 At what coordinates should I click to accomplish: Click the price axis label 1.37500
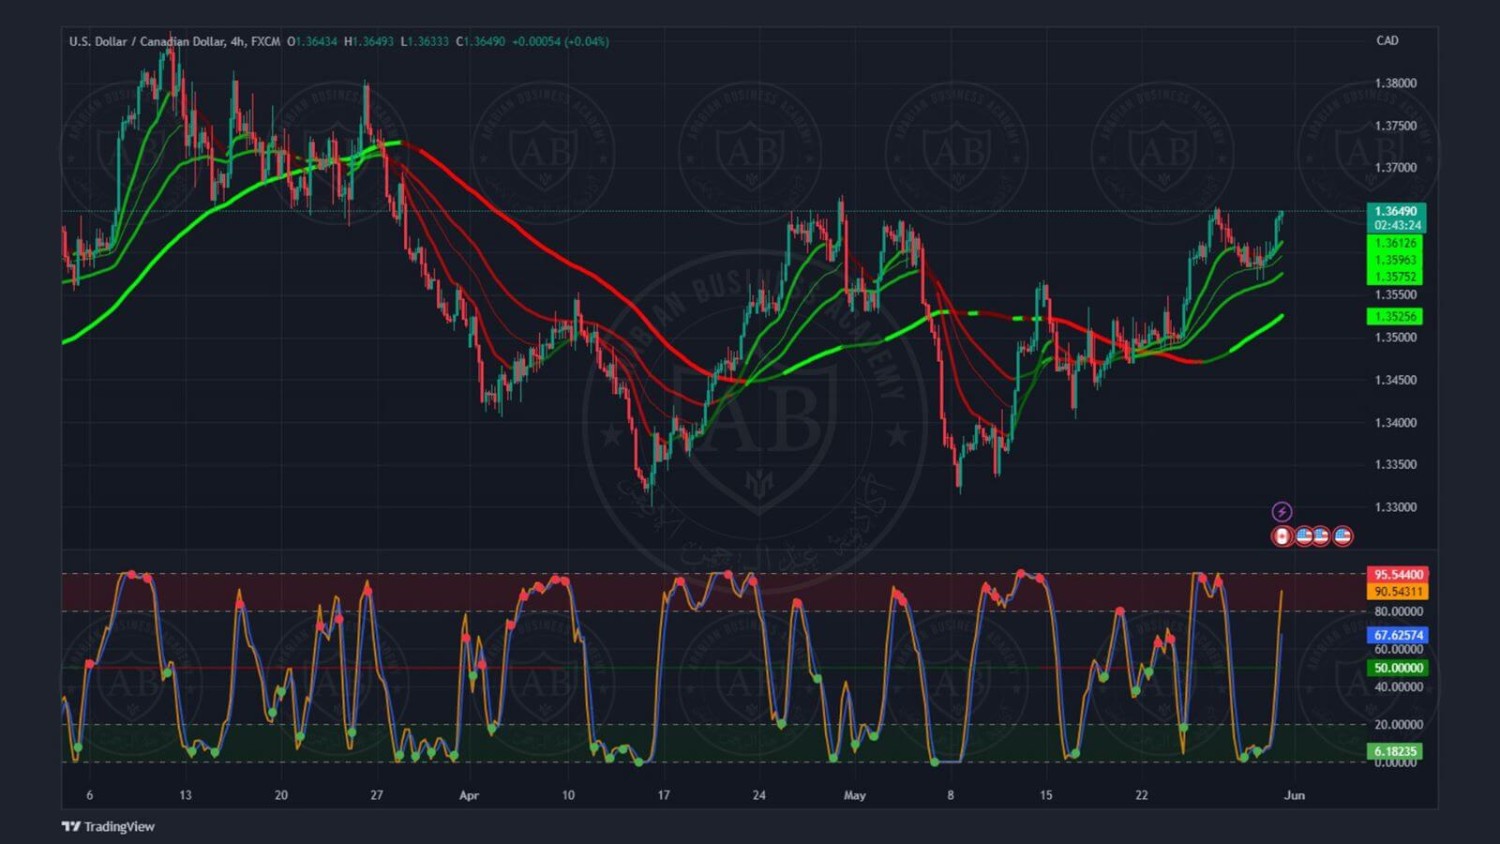(1396, 126)
